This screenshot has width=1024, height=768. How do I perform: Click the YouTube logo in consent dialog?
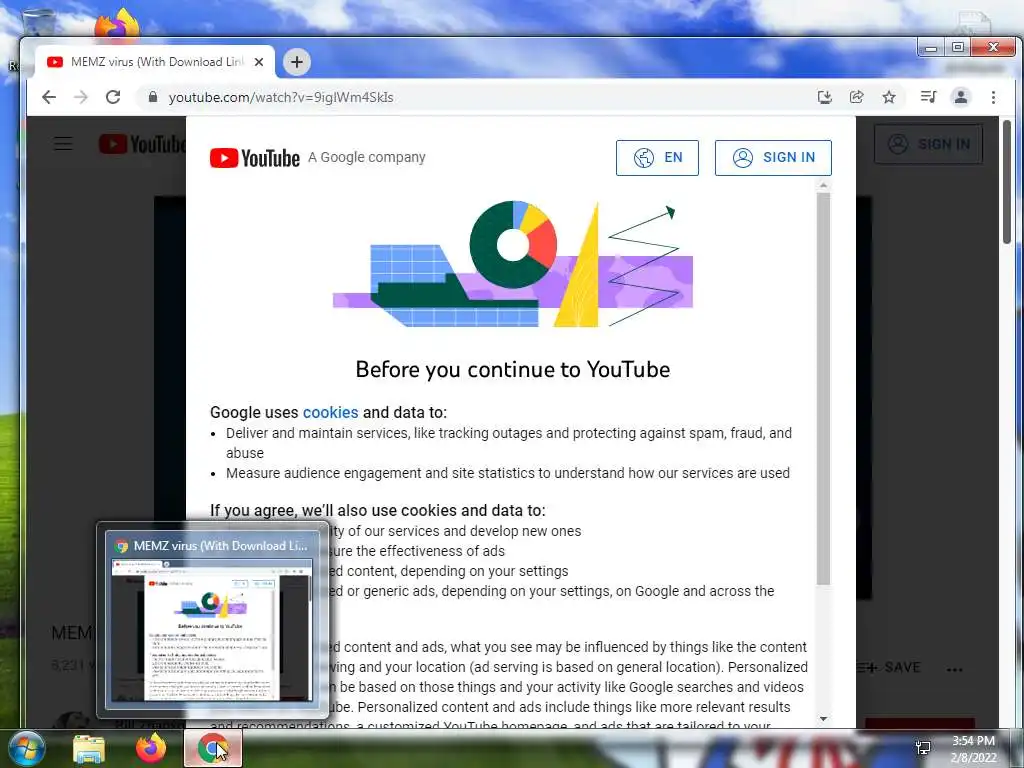tap(255, 158)
